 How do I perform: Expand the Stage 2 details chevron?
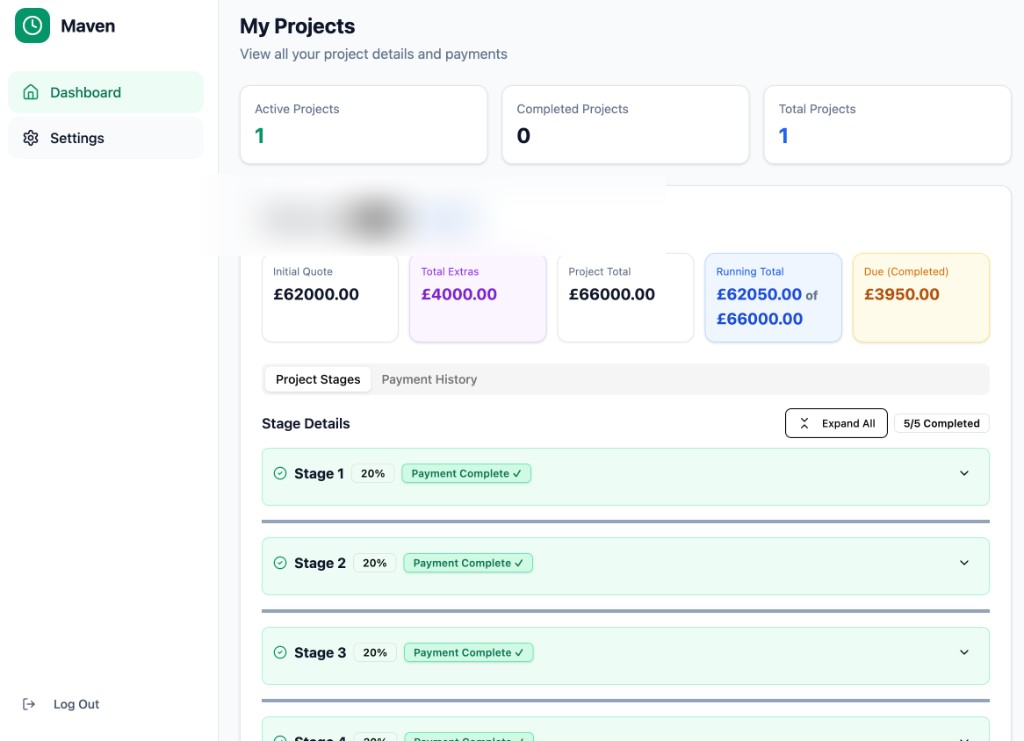click(963, 563)
